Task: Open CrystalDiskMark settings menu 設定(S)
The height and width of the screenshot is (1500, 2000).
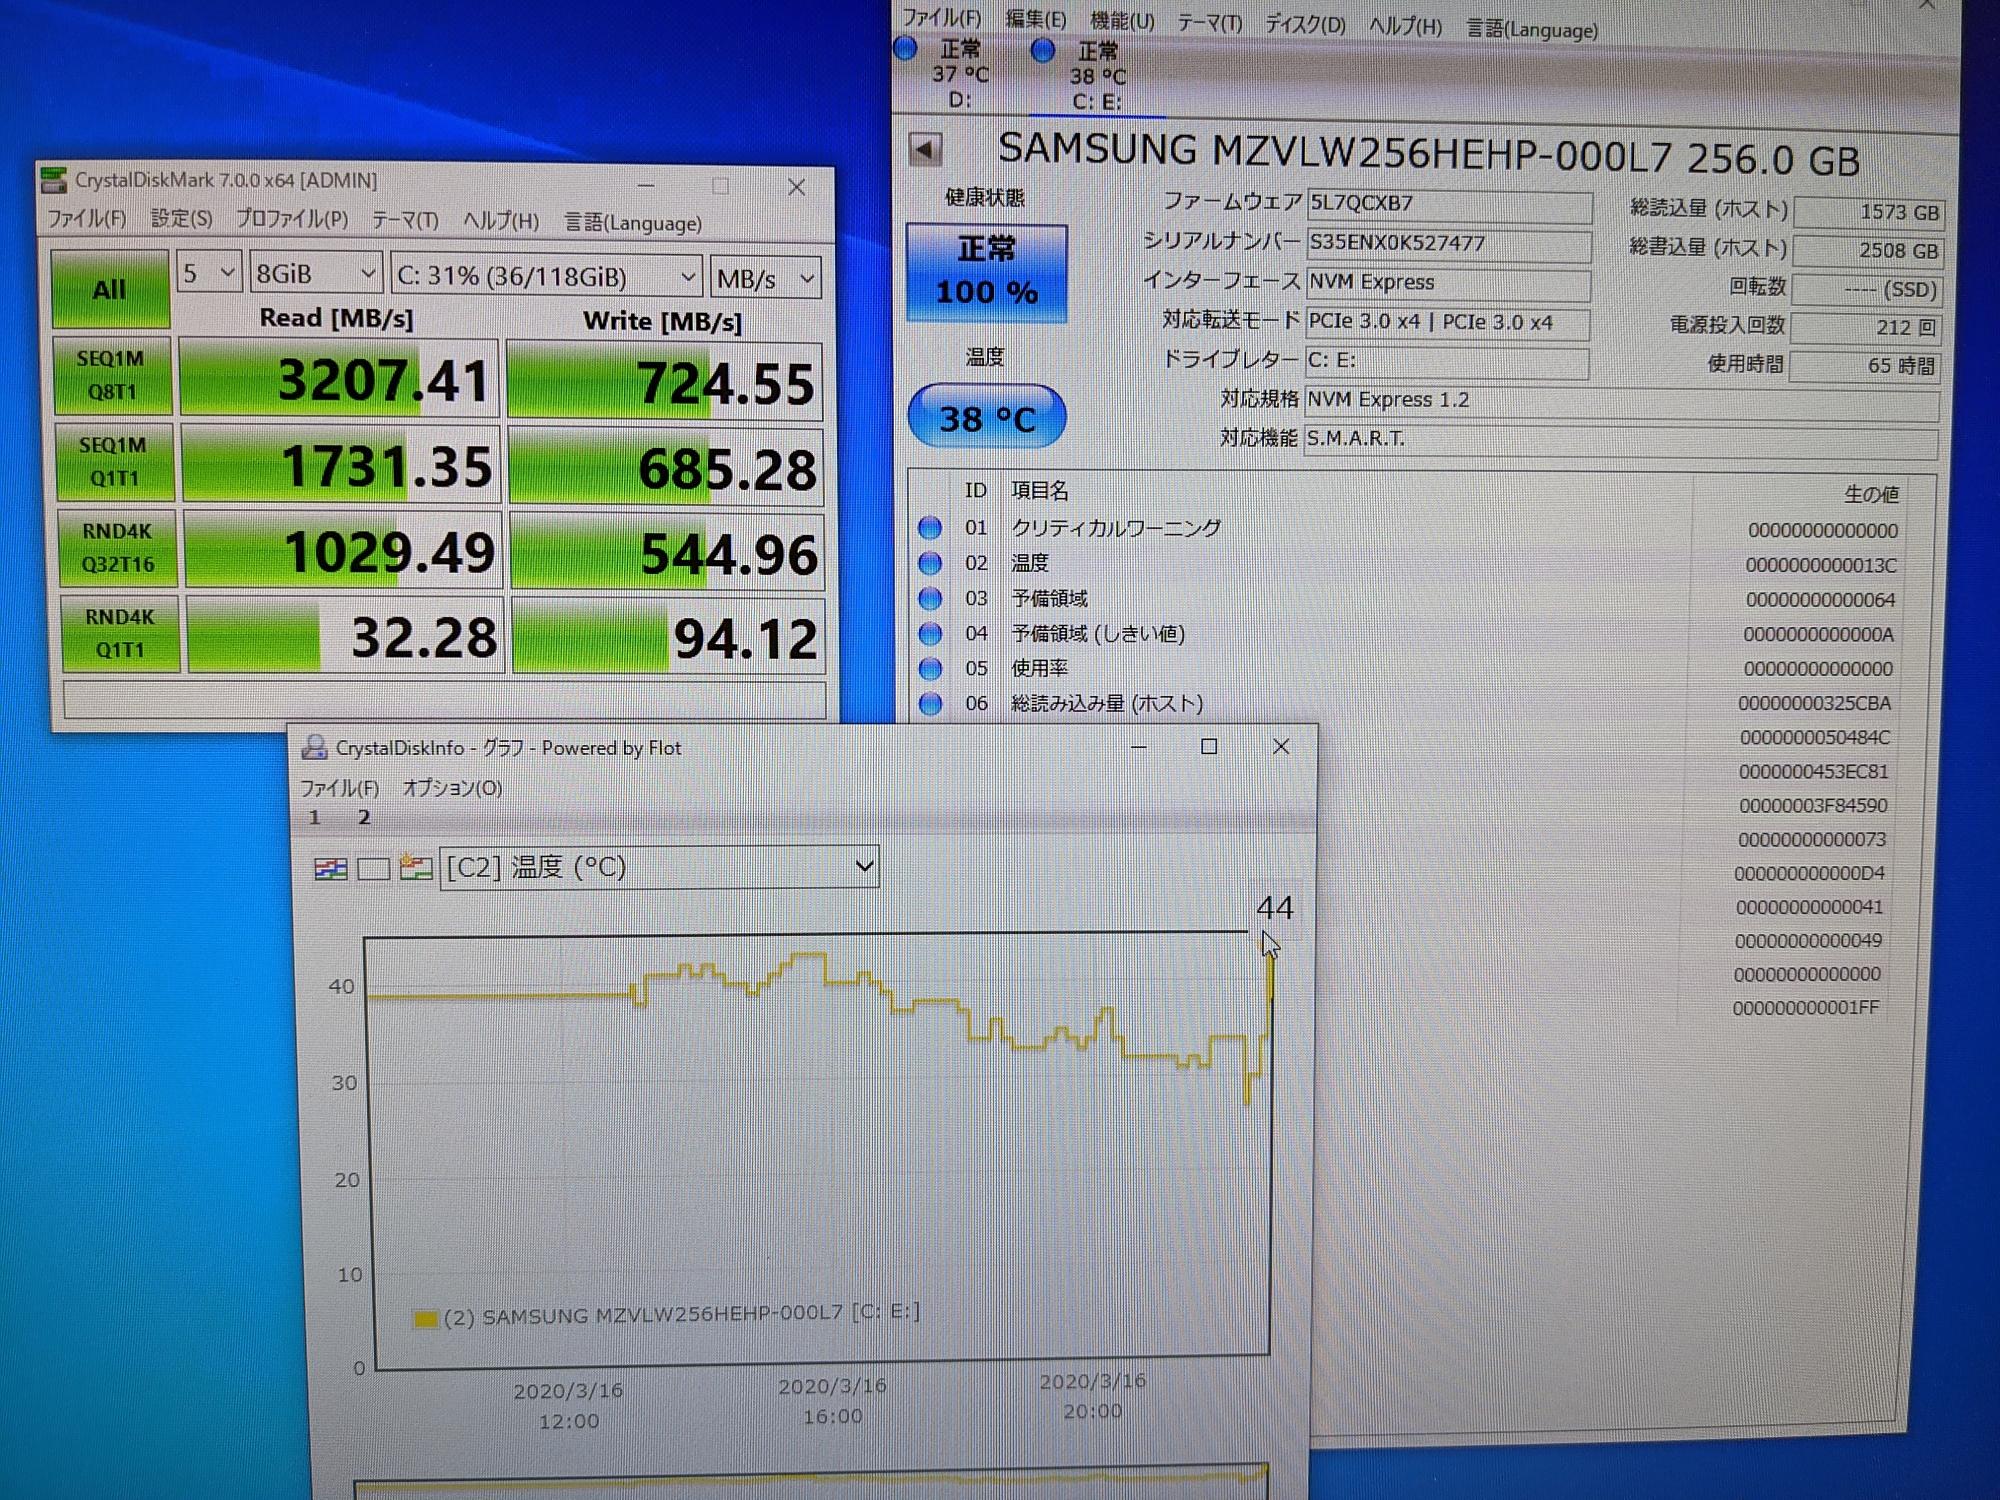Action: [181, 219]
